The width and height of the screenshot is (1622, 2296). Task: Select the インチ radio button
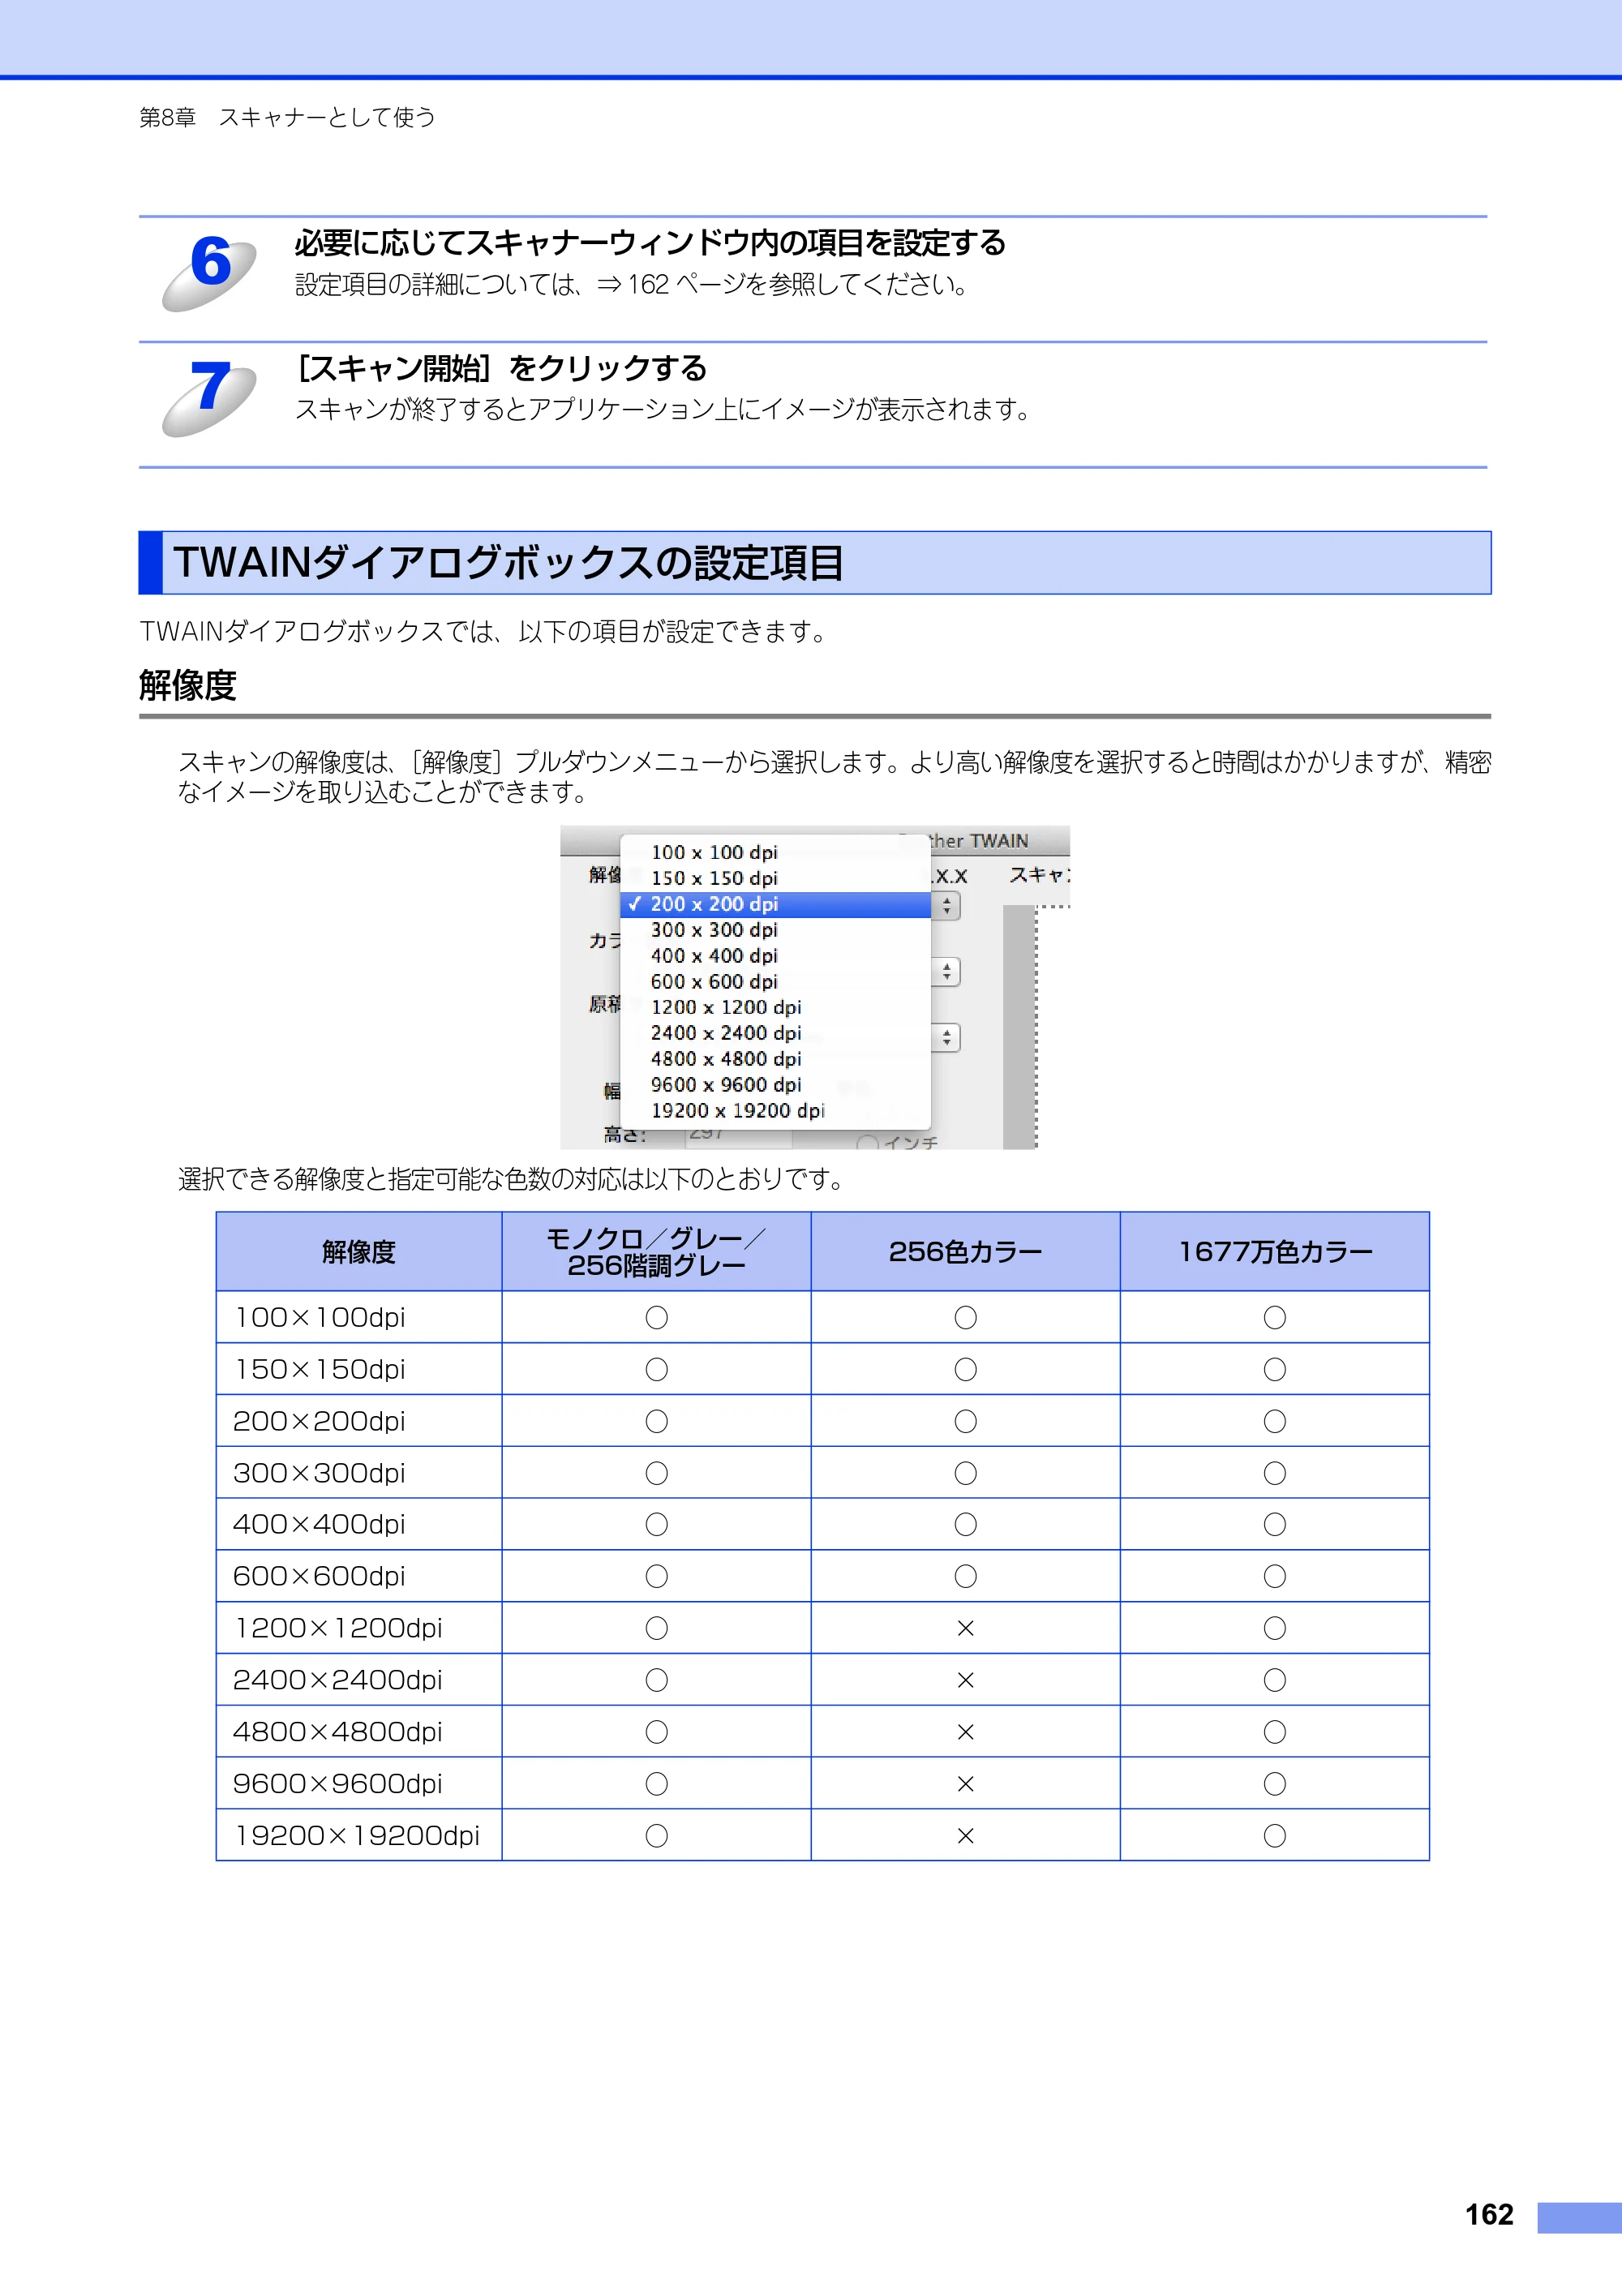(x=867, y=1142)
